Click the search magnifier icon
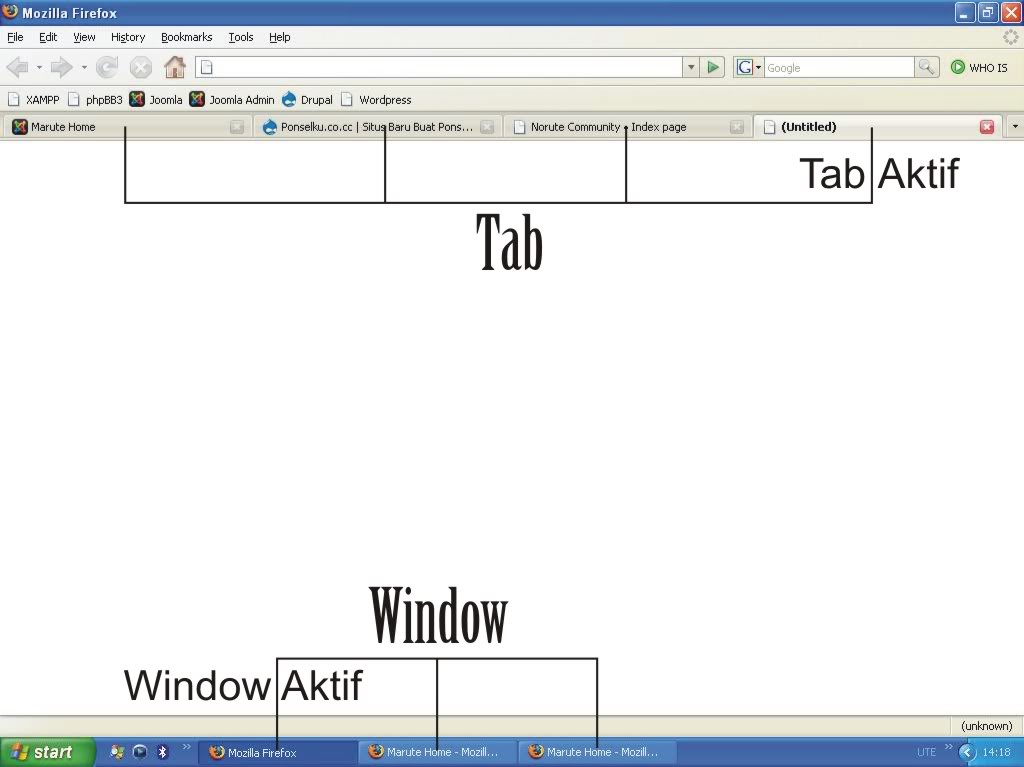Screen dimensions: 1024x767 pos(925,67)
